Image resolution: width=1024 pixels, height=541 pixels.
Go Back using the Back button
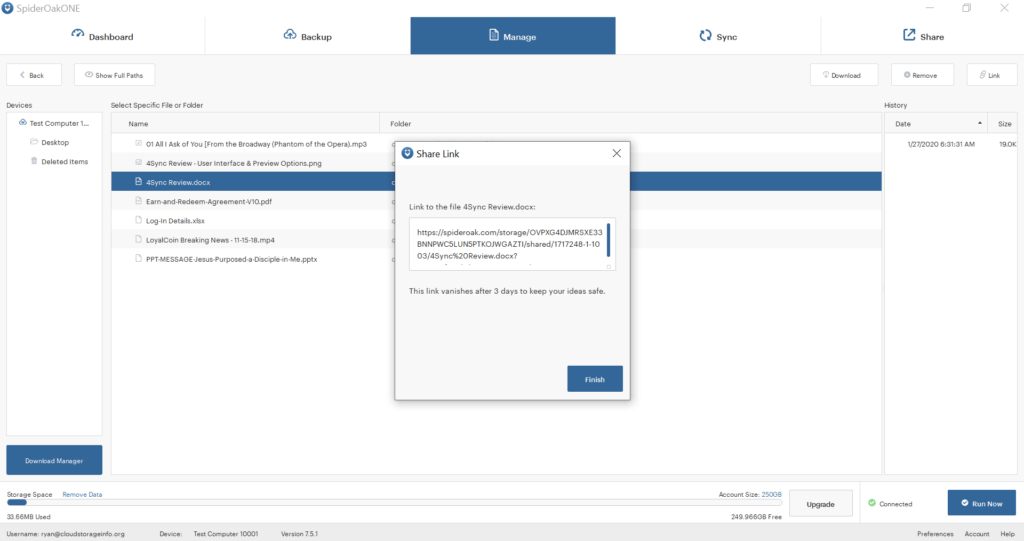pos(34,74)
